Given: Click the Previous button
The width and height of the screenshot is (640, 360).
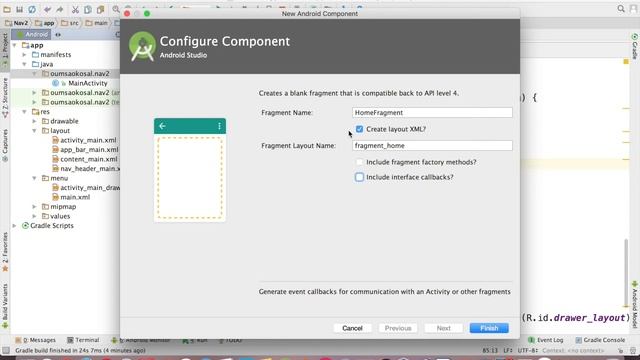Looking at the screenshot, I should (398, 328).
